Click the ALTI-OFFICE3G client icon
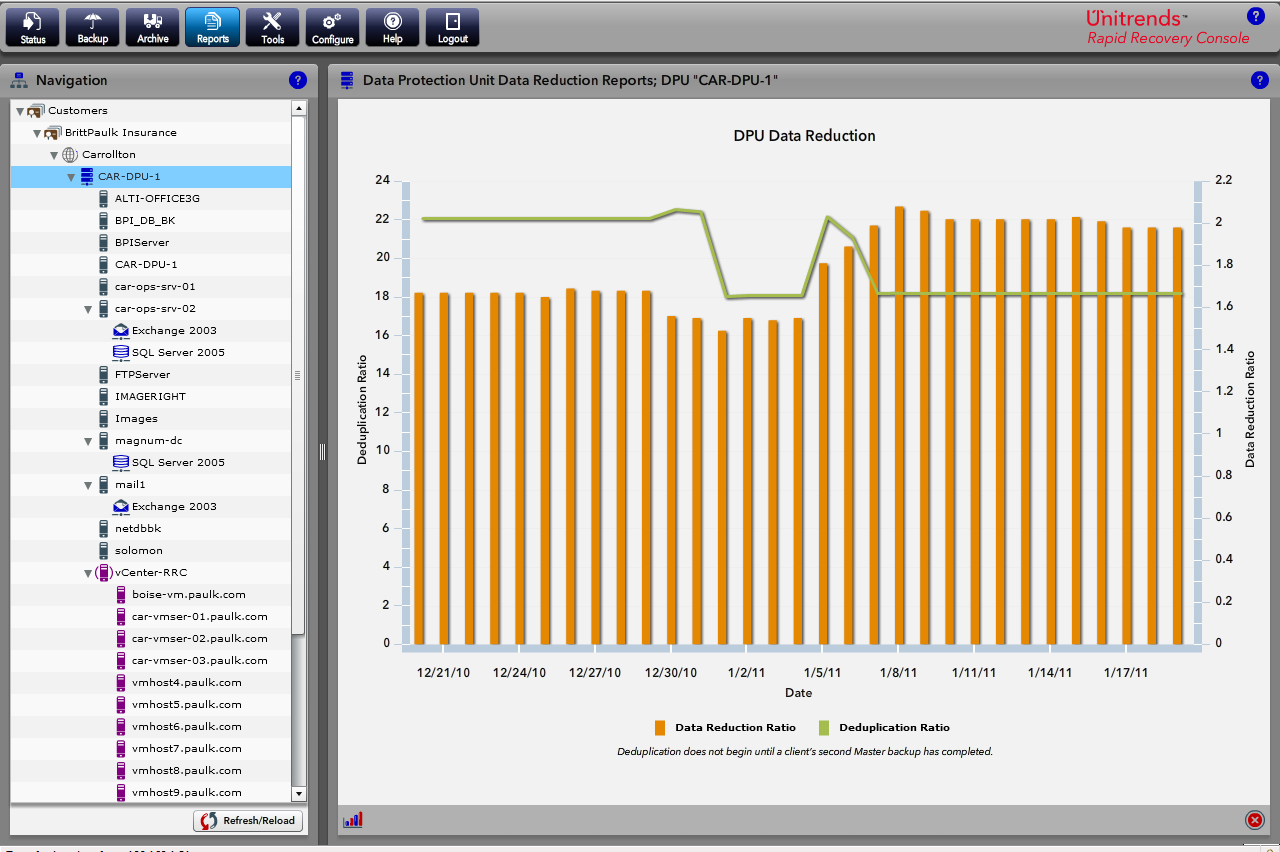 (104, 199)
